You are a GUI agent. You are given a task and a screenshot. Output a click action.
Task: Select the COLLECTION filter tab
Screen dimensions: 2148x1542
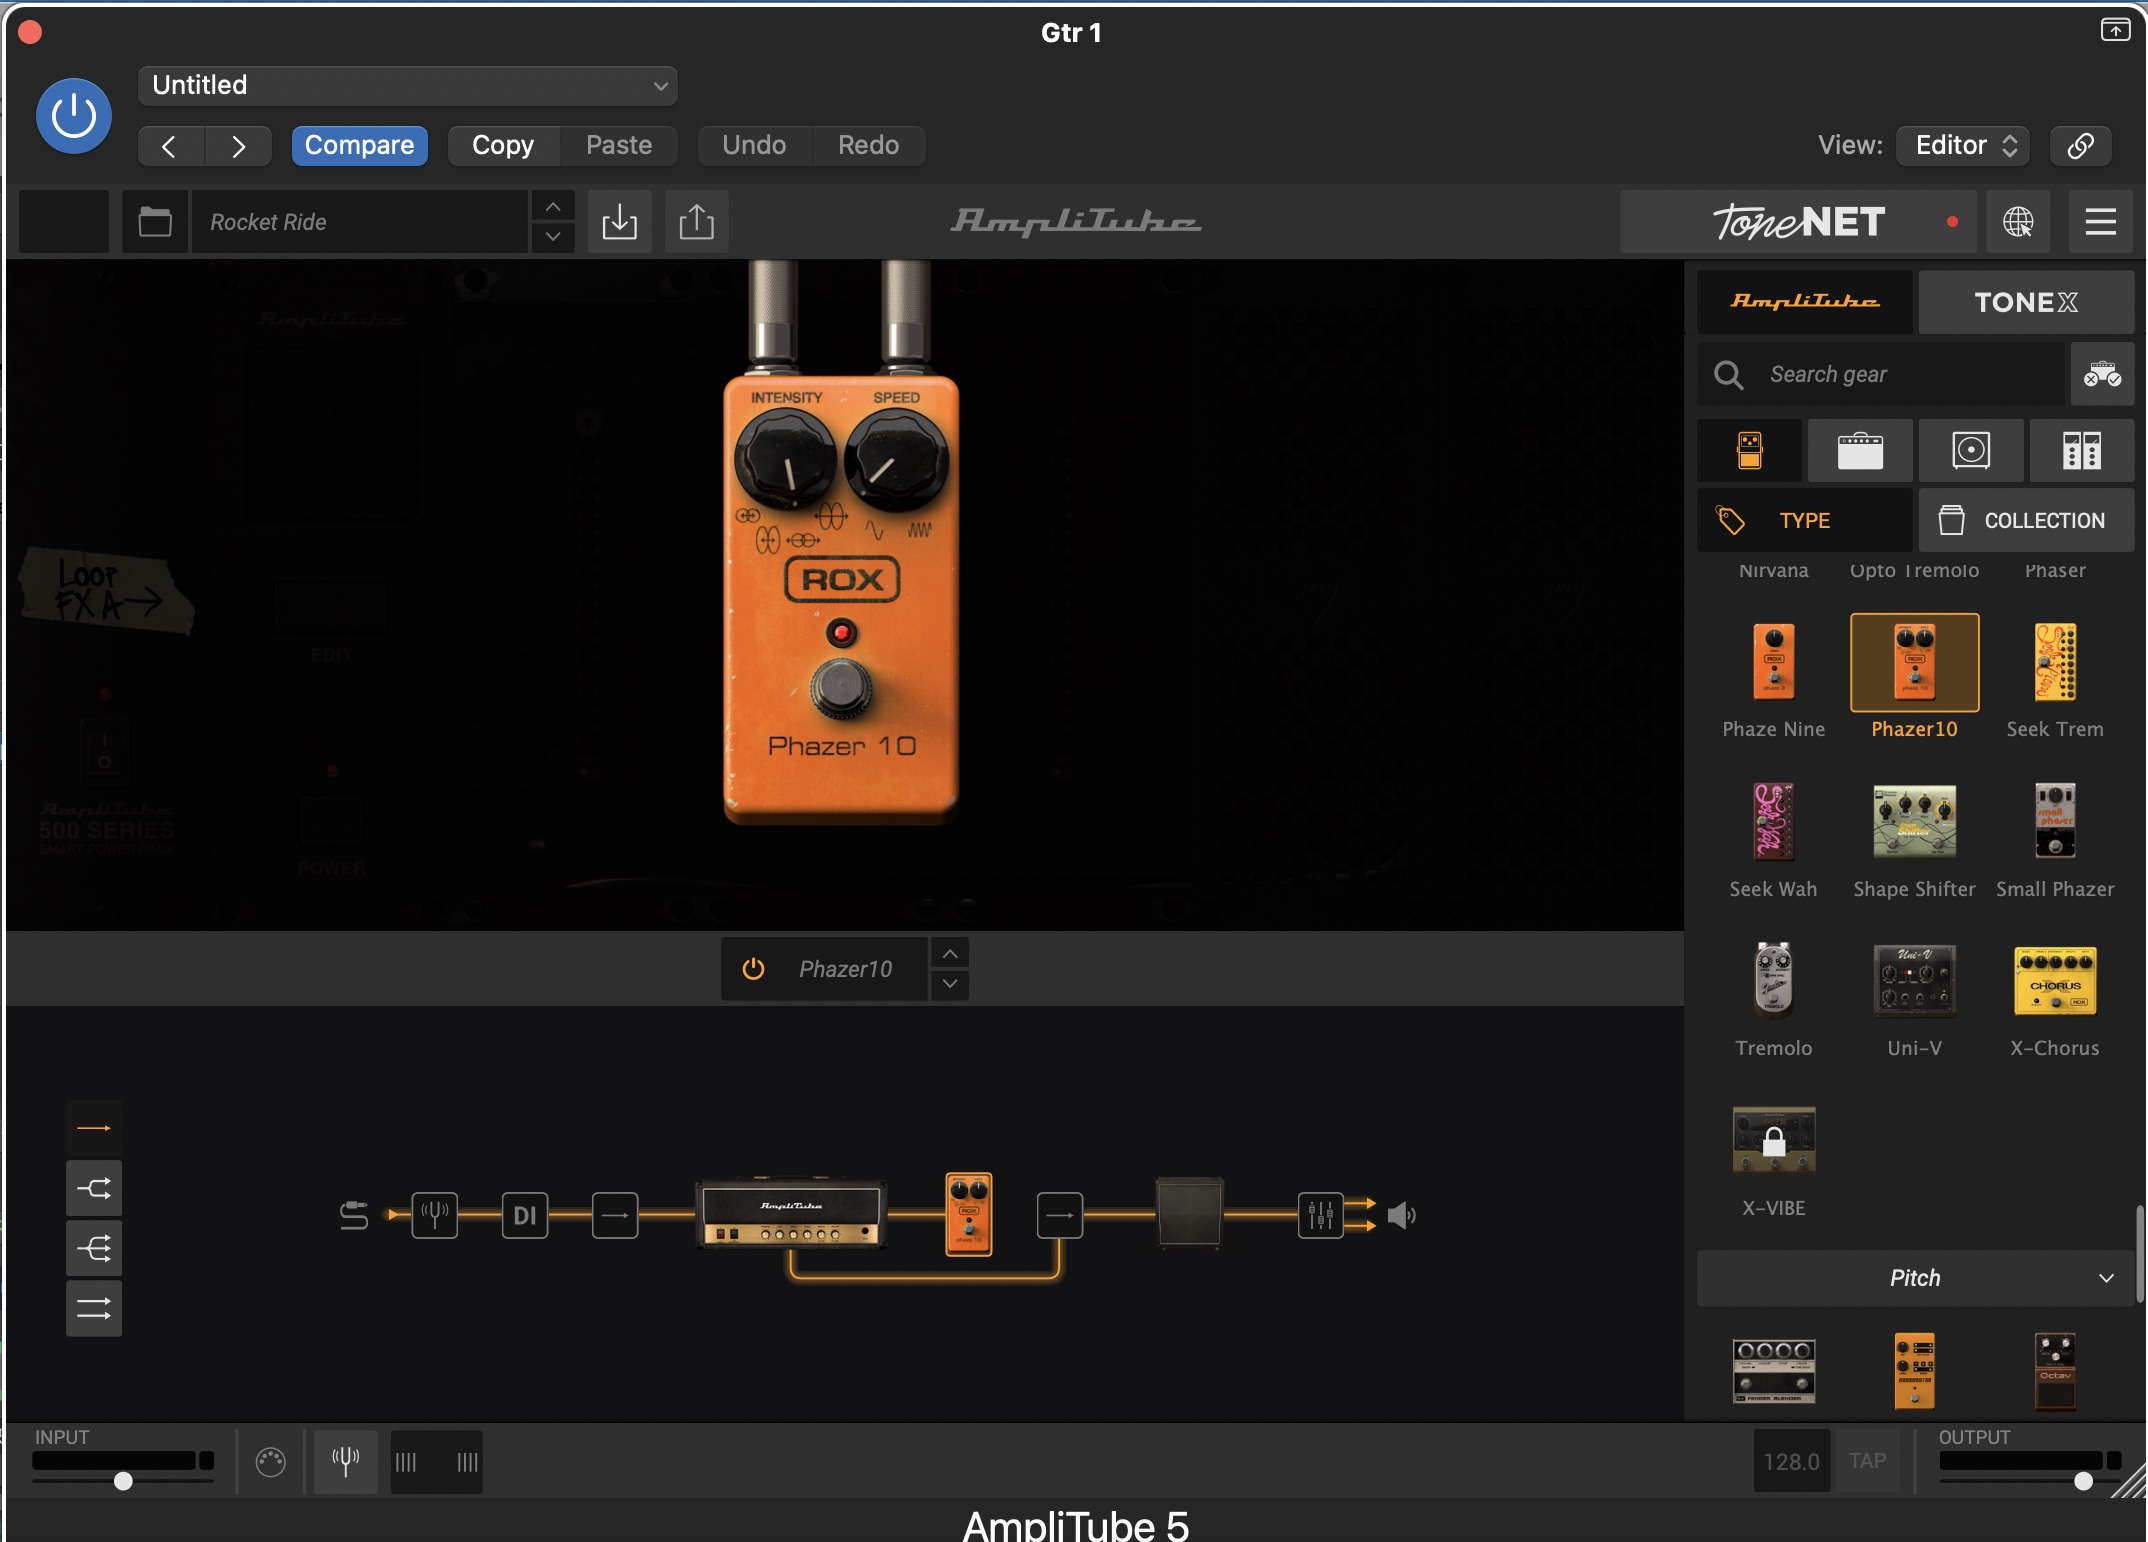click(2025, 520)
